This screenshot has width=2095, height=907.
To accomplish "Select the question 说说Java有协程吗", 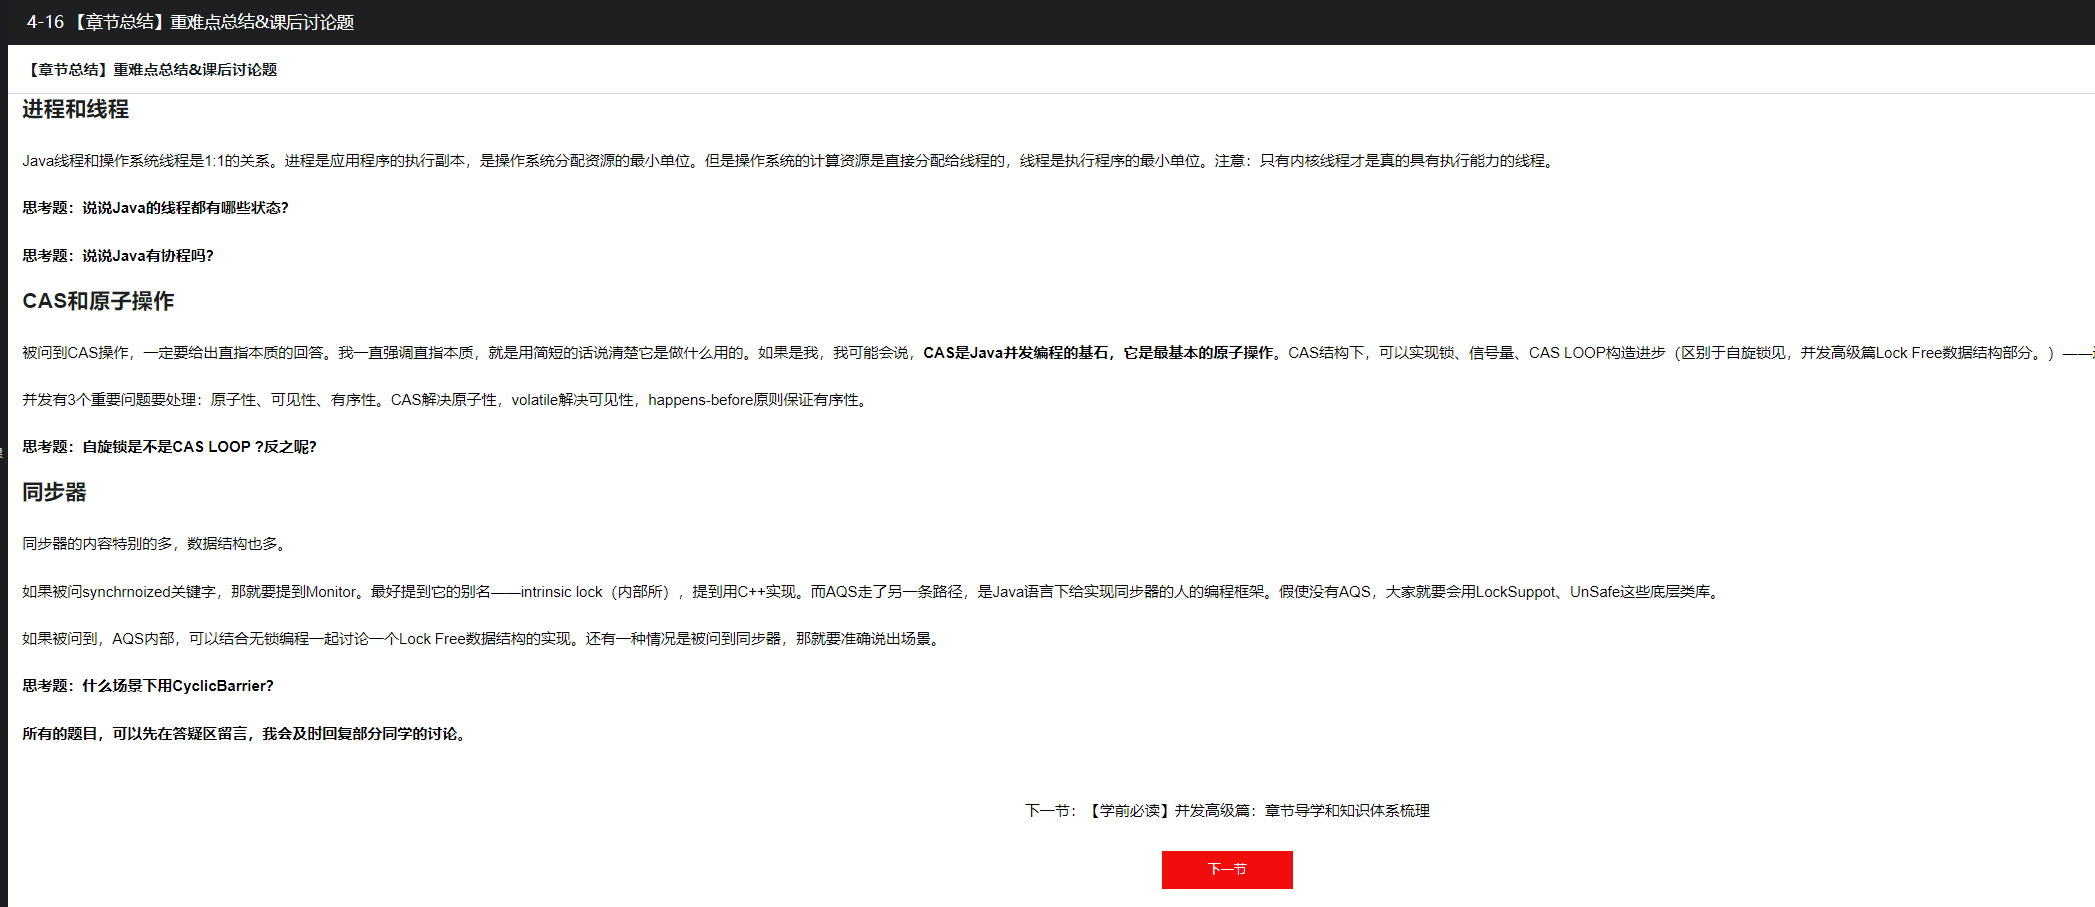I will click(x=118, y=256).
